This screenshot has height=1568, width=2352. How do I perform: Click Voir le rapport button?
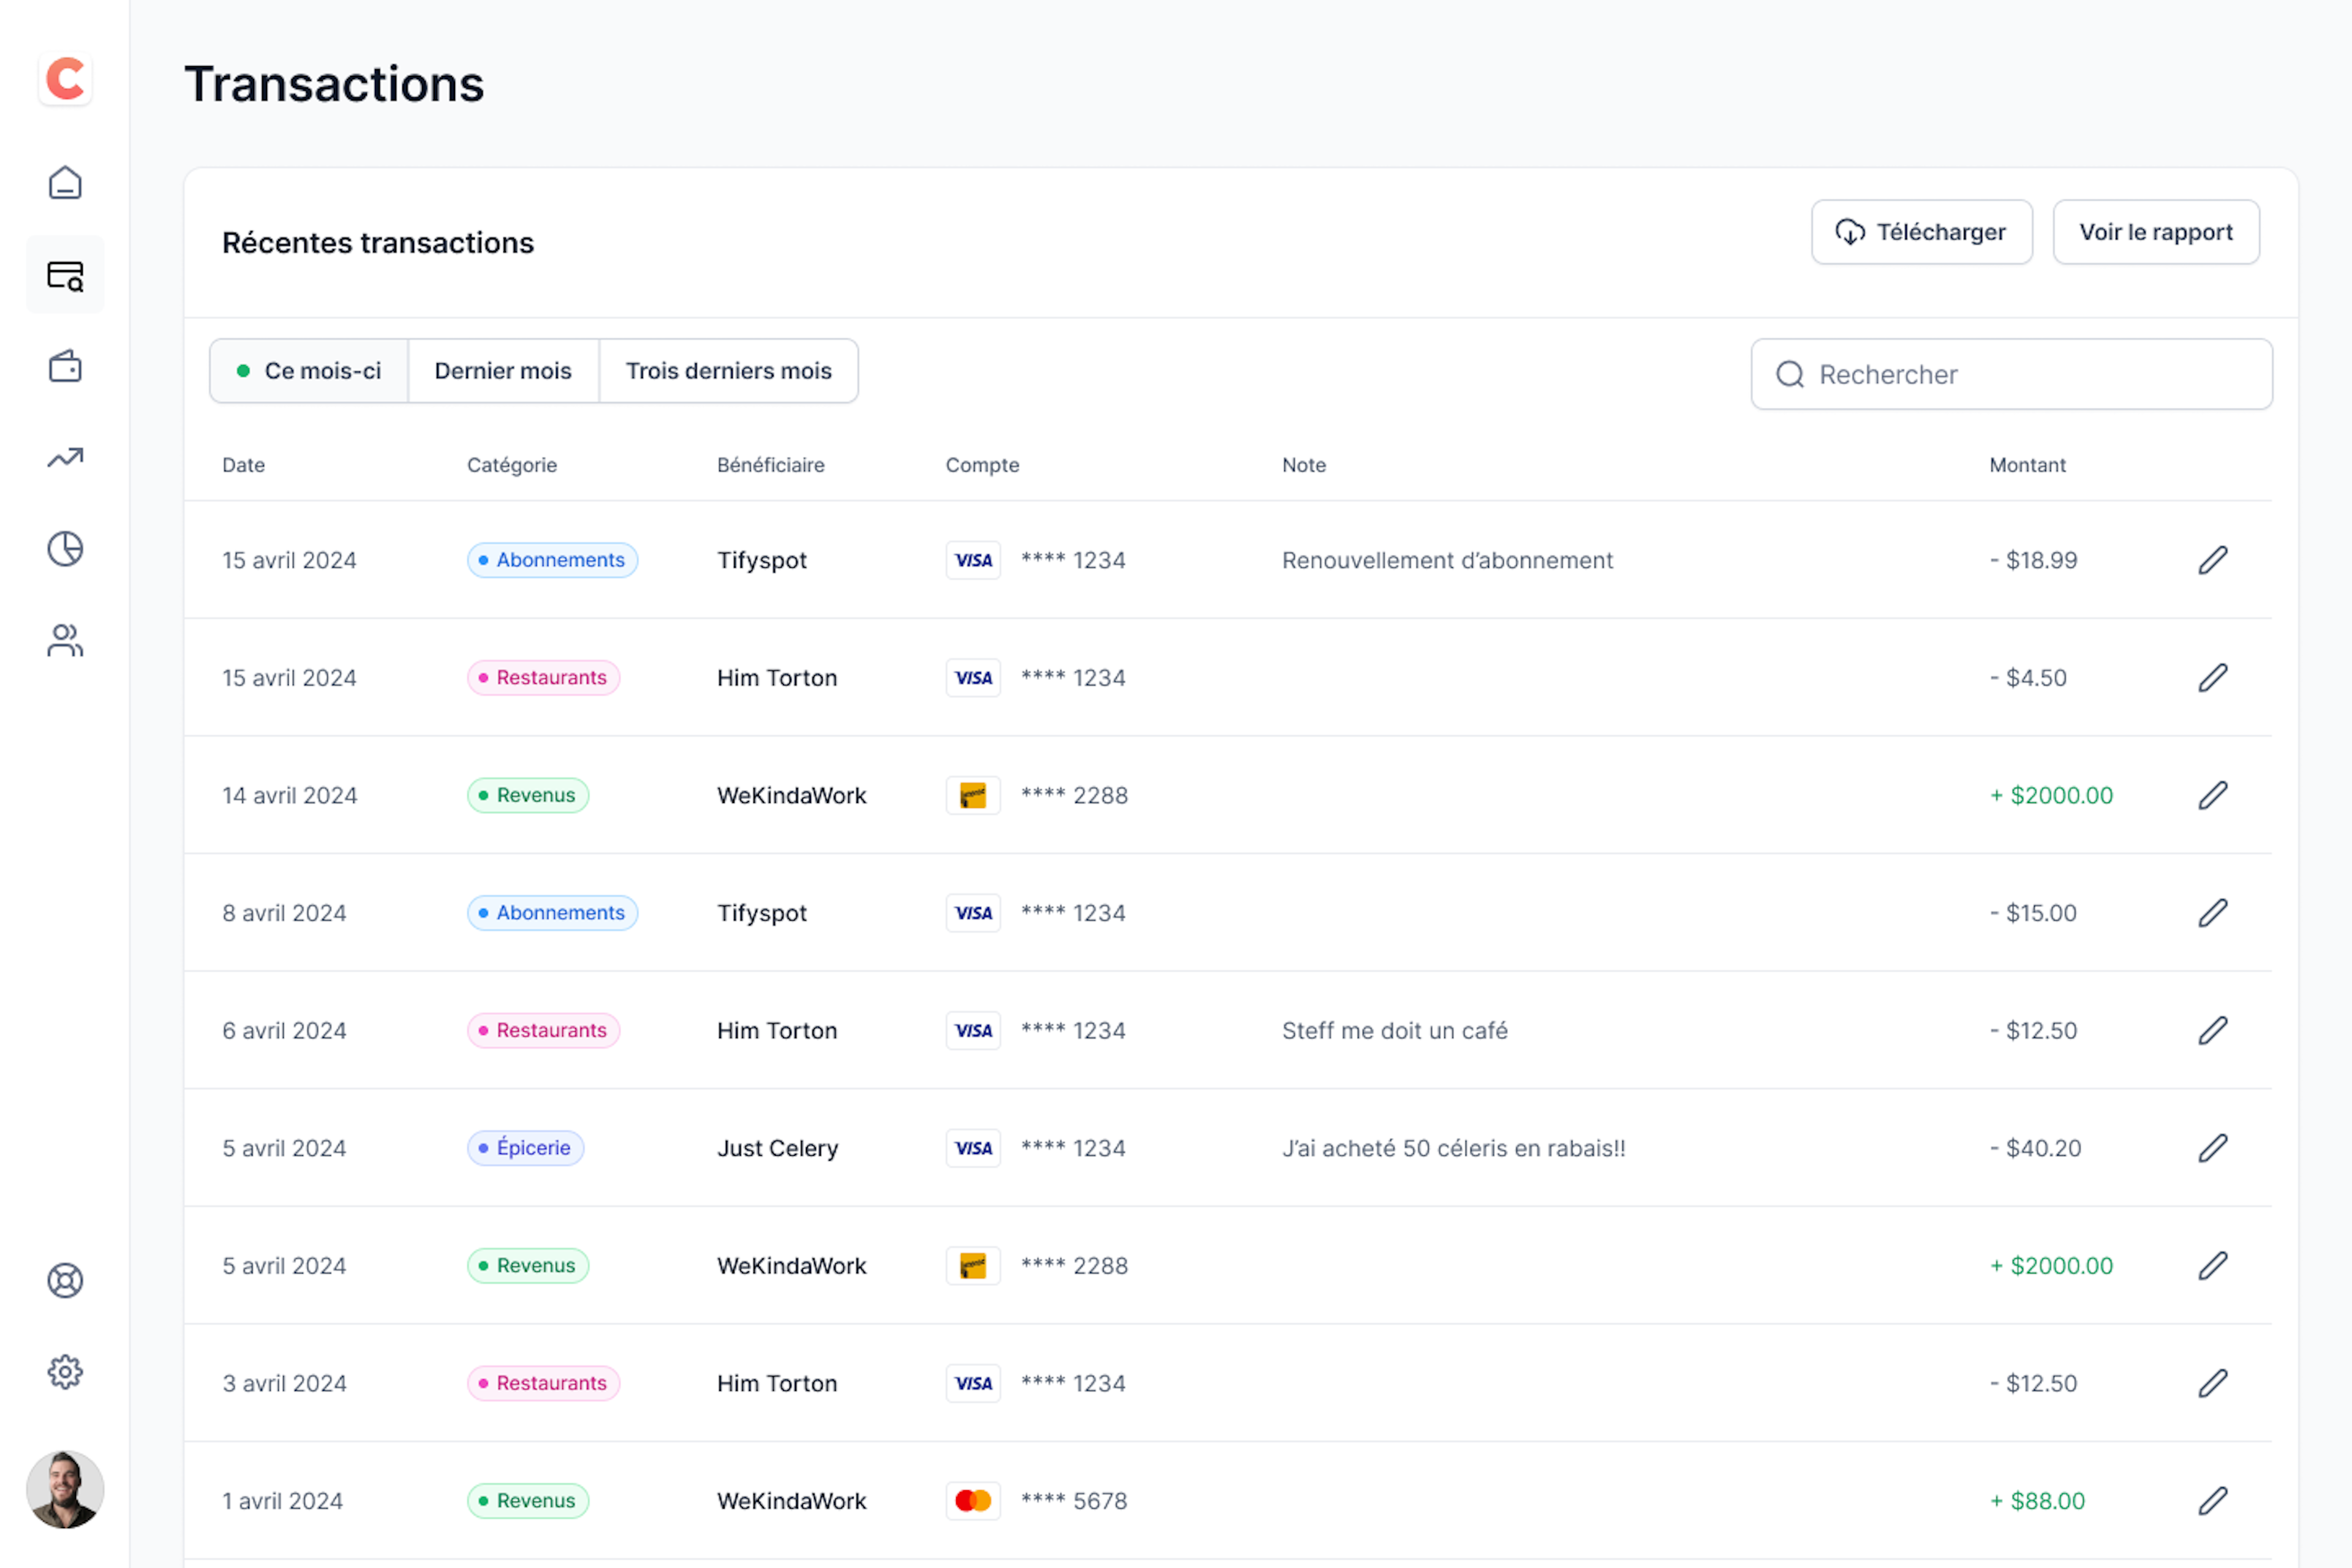tap(2156, 232)
